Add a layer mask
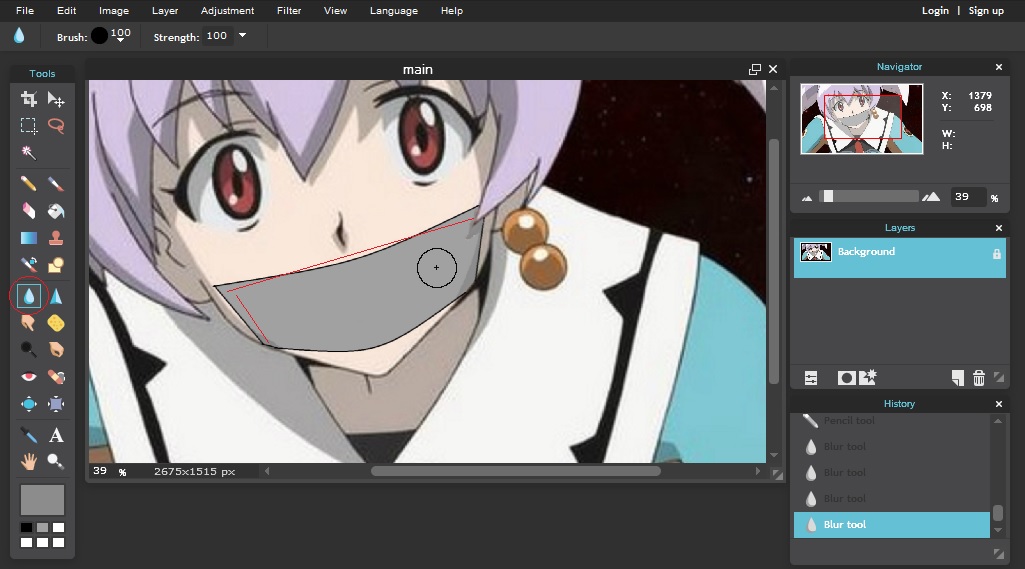Image resolution: width=1025 pixels, height=569 pixels. click(847, 378)
